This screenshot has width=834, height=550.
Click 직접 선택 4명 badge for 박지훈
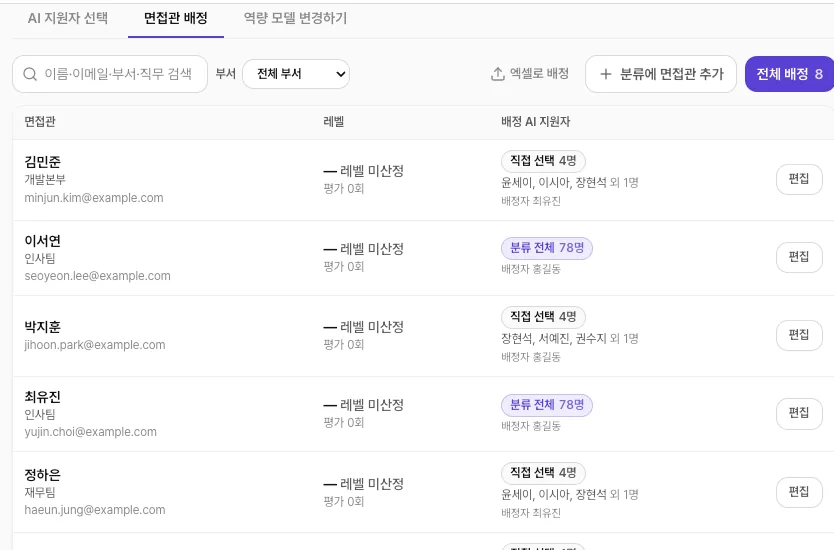coord(543,317)
